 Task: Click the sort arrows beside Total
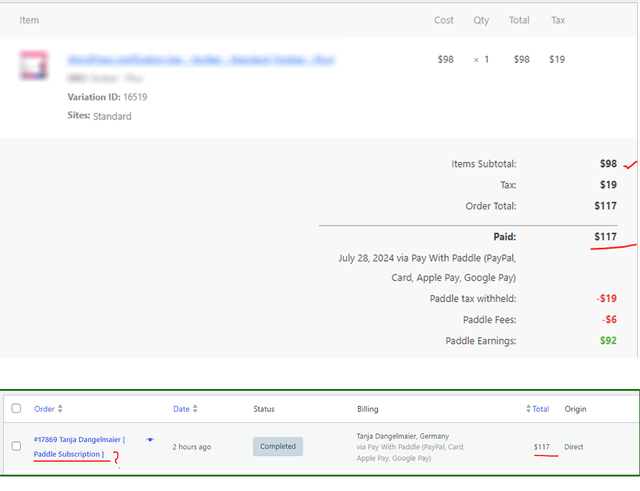click(529, 409)
